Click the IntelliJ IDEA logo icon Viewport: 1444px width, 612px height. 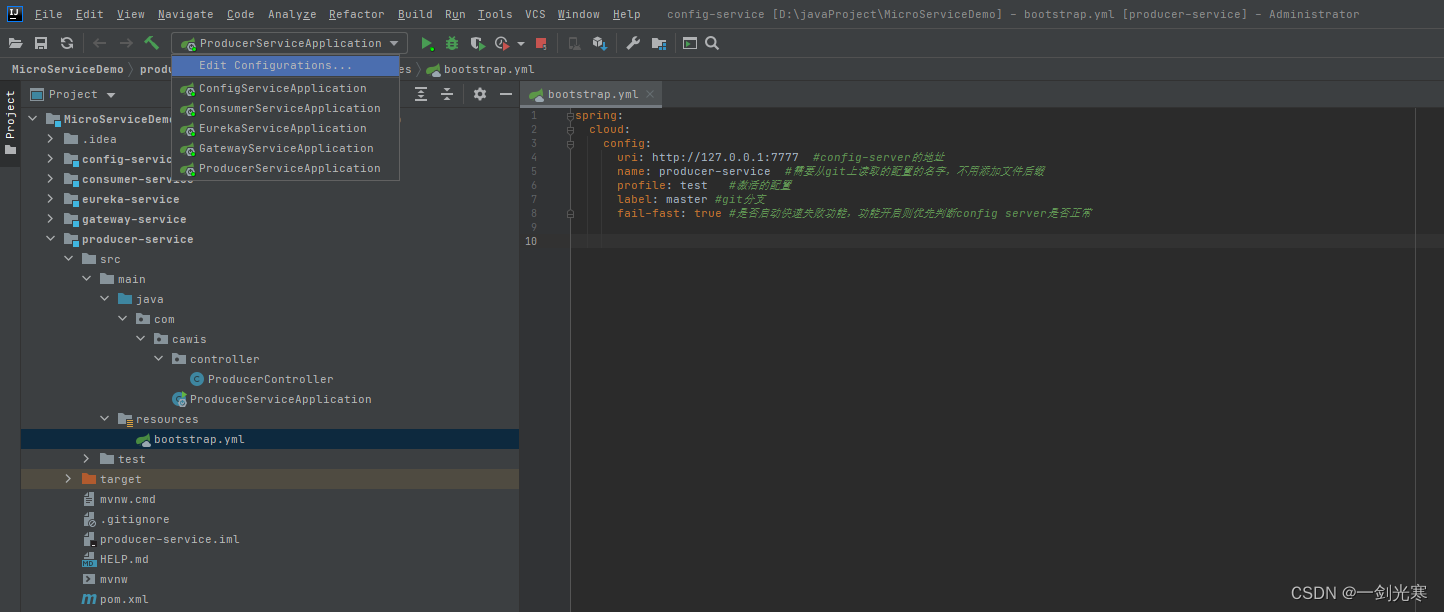[x=15, y=14]
